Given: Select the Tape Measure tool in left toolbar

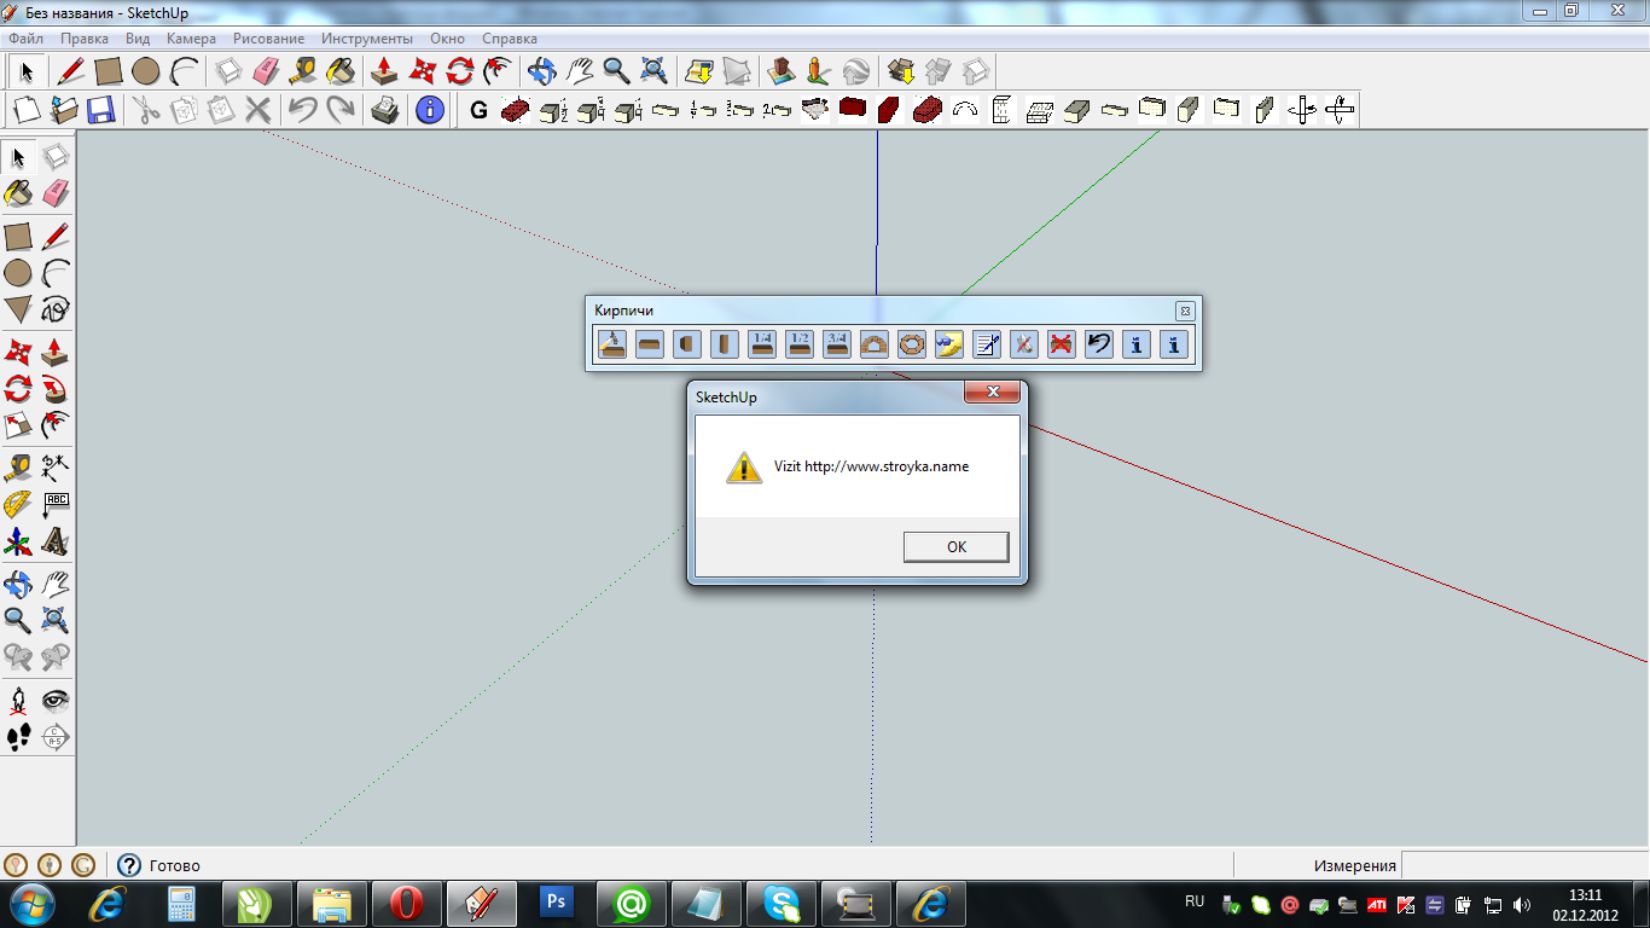Looking at the screenshot, I should point(18,467).
